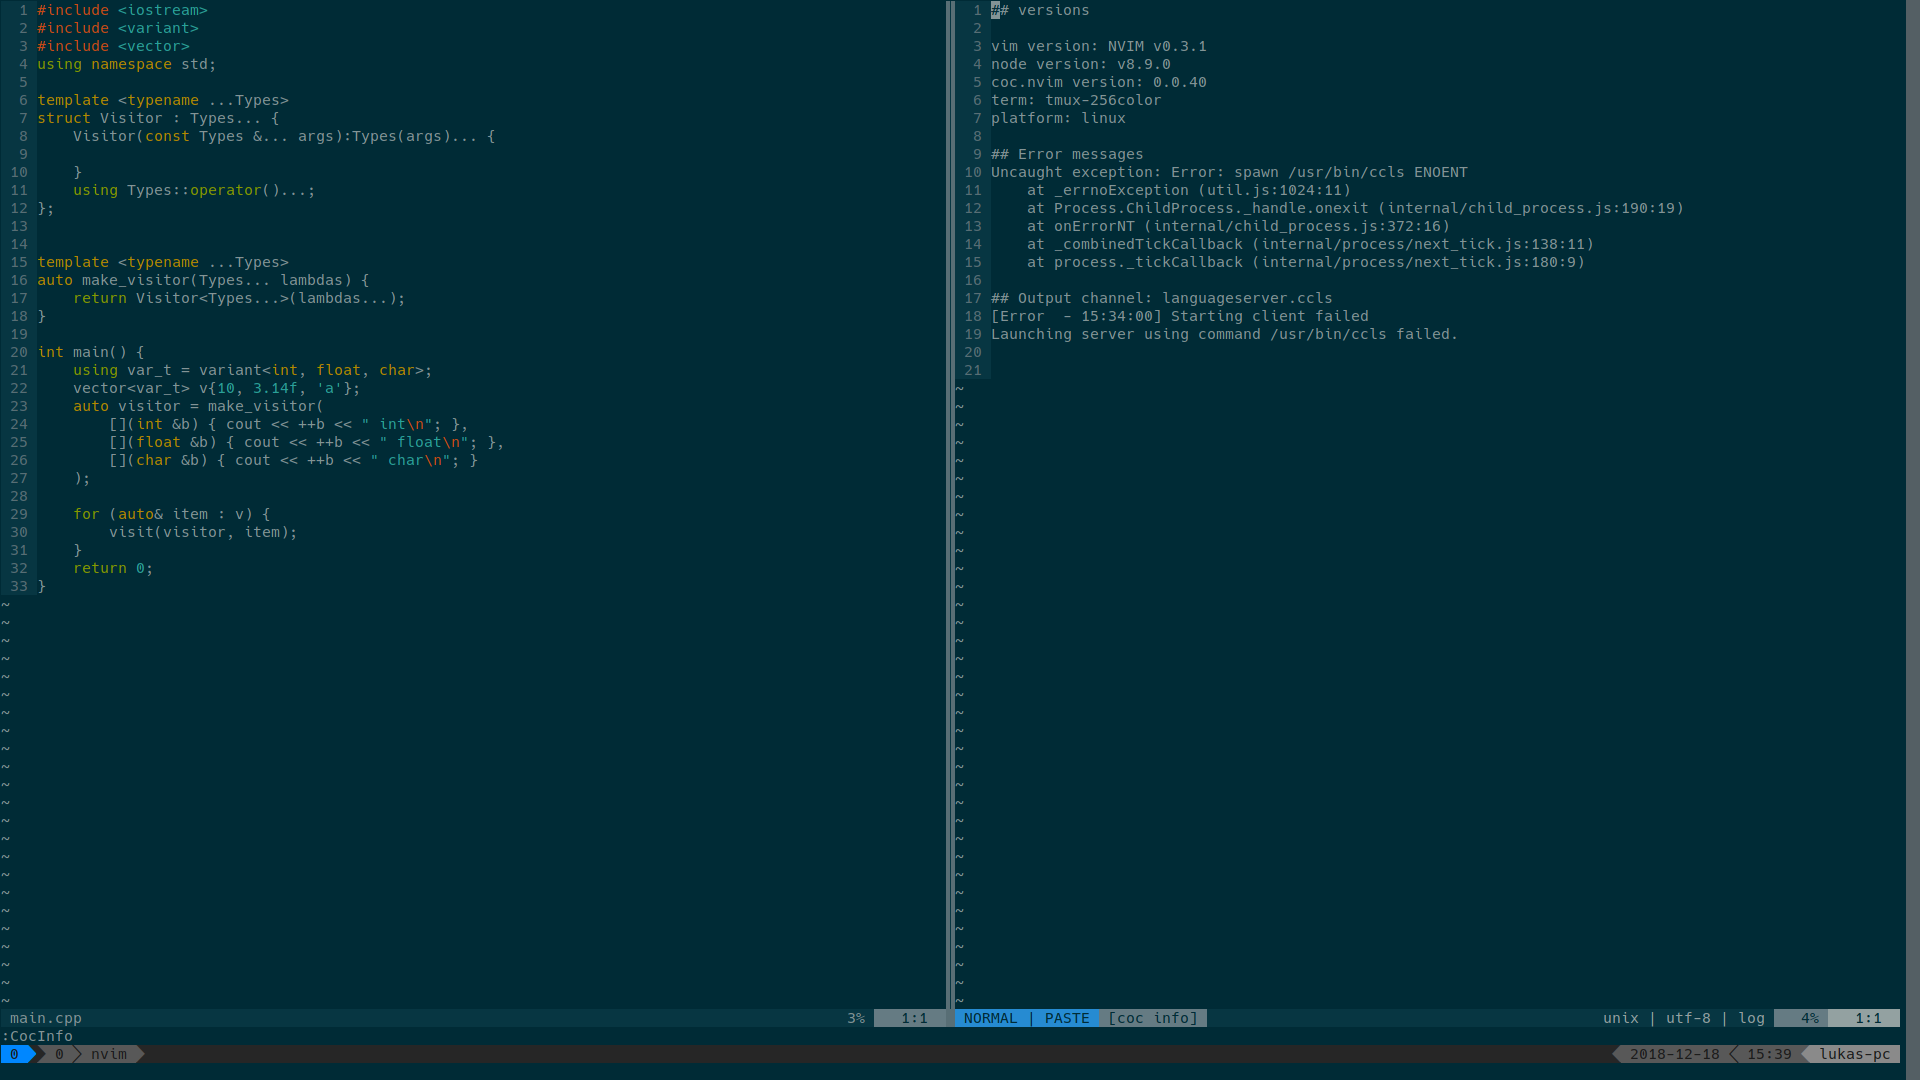
Task: Toggle PASTE mode off in statusline
Action: [1066, 1018]
